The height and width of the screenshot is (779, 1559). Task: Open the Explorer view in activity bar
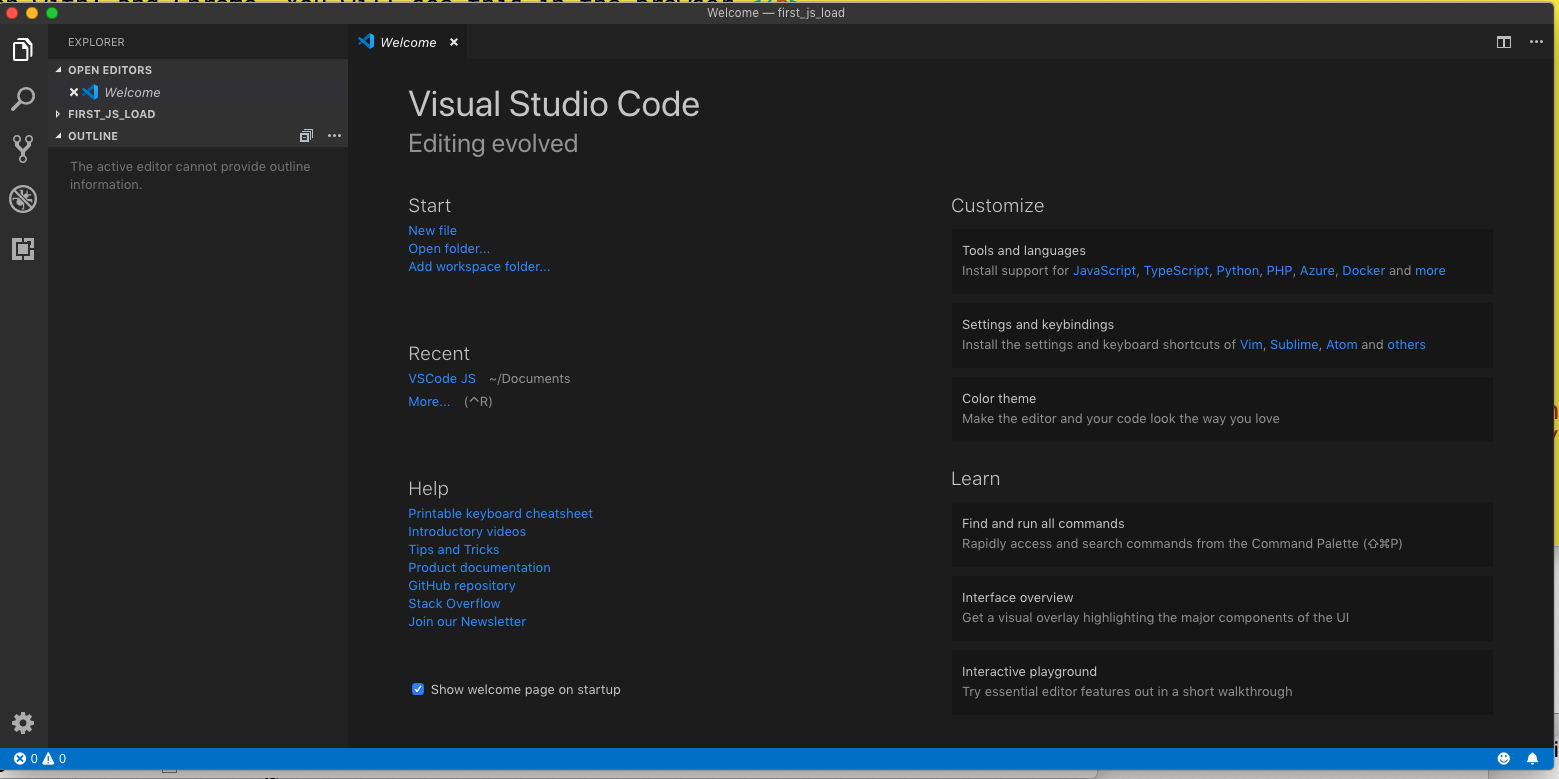tap(23, 49)
